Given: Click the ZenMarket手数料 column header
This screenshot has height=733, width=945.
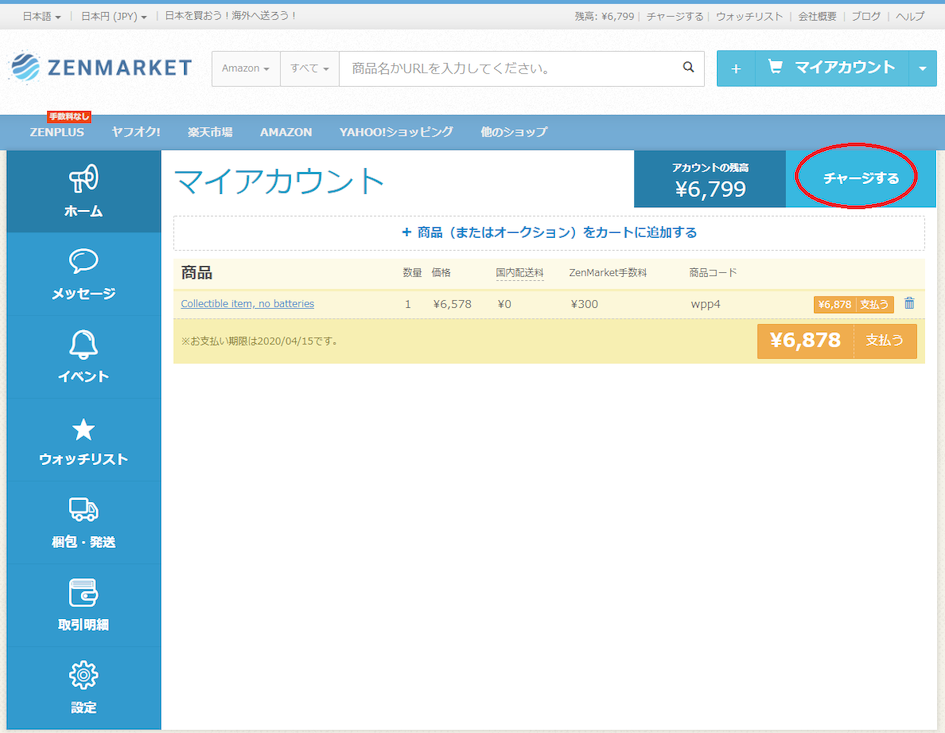Looking at the screenshot, I should [x=608, y=272].
